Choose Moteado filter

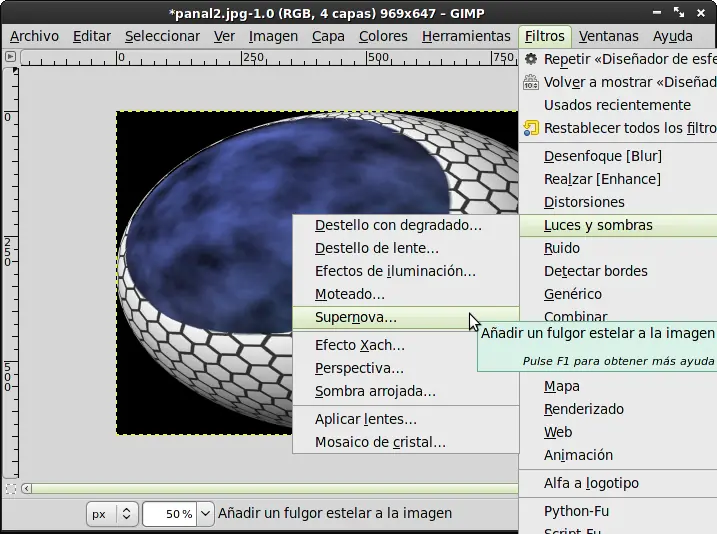point(406,294)
